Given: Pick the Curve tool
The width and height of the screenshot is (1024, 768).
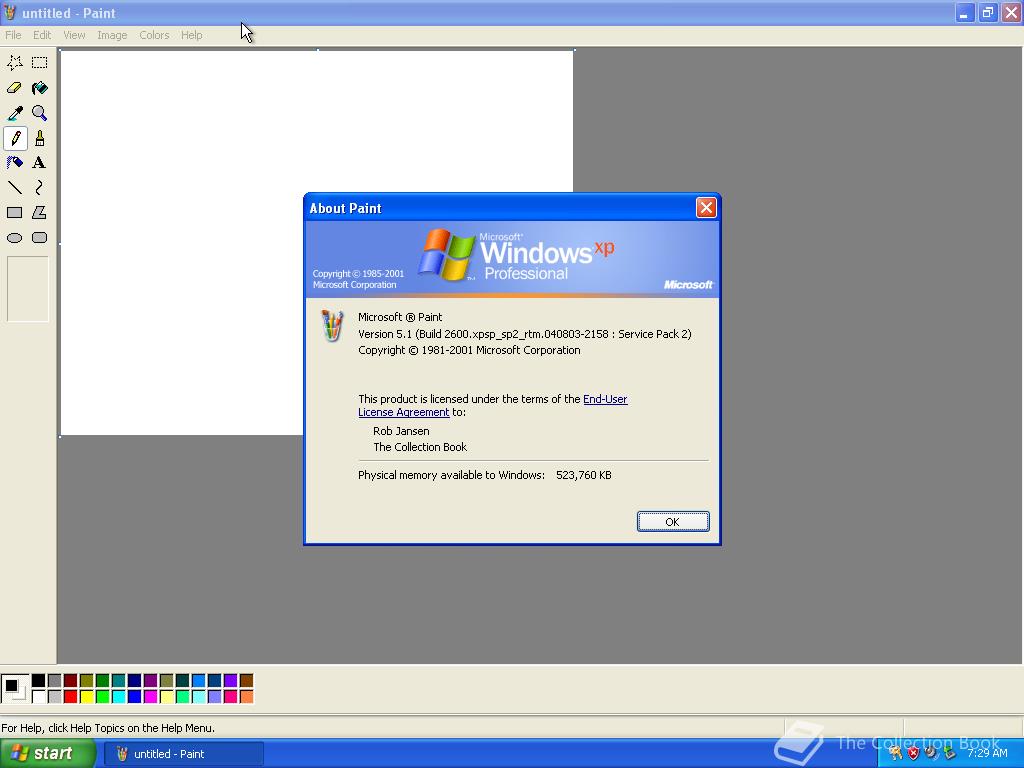Looking at the screenshot, I should tap(40, 188).
